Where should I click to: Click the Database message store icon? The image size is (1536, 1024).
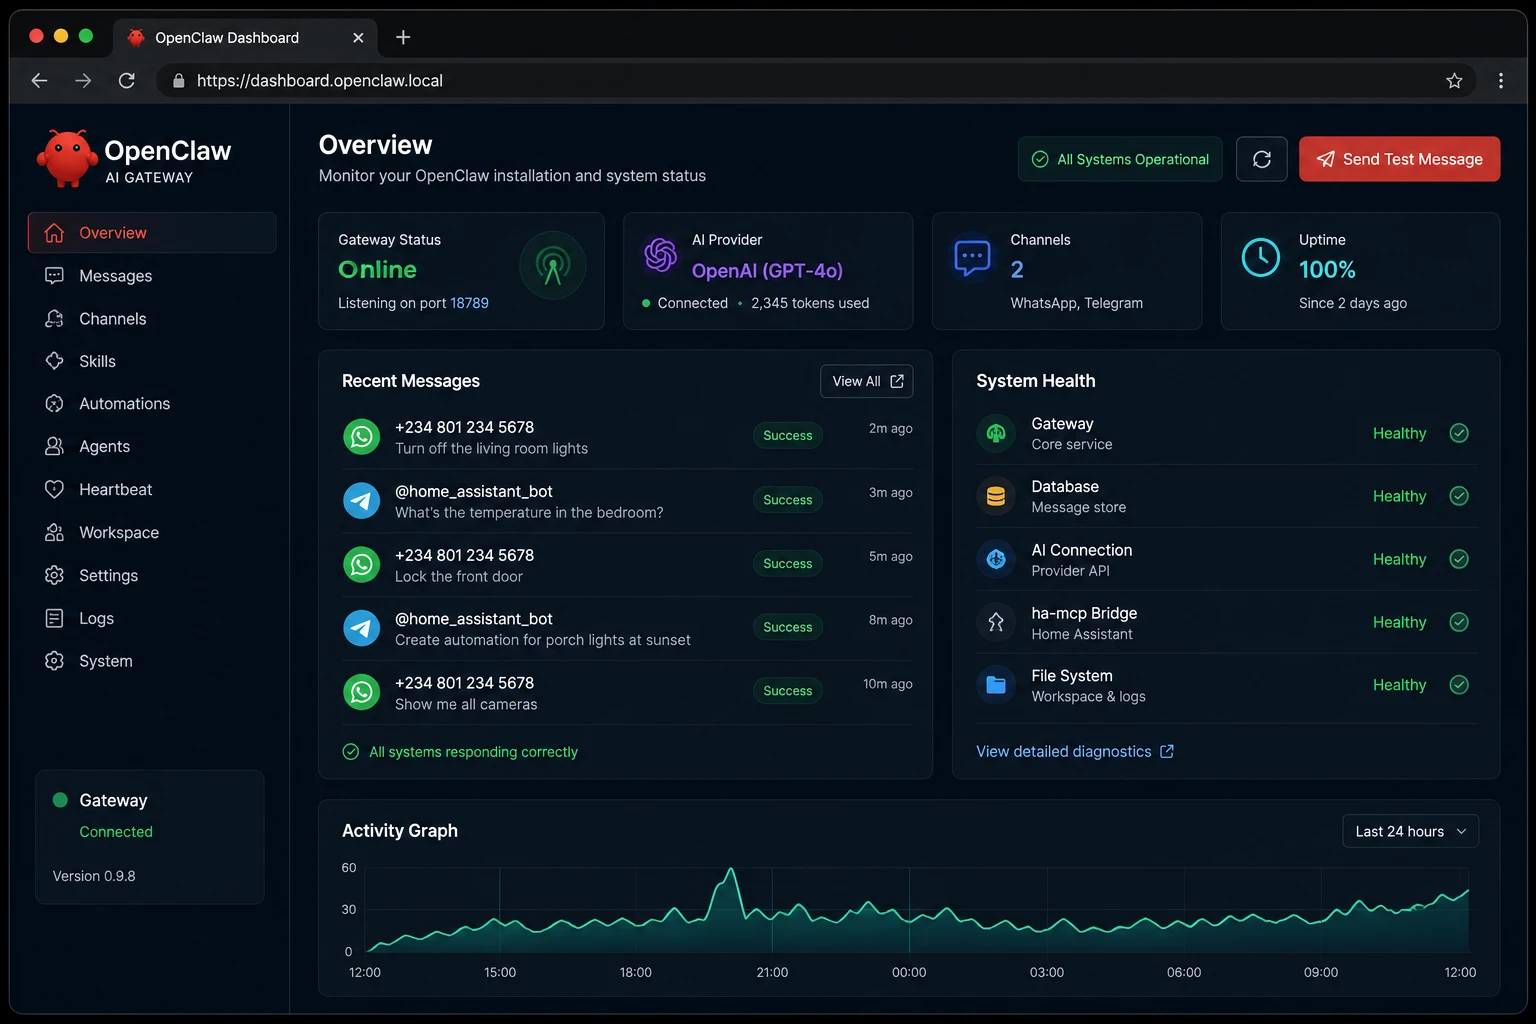click(996, 496)
